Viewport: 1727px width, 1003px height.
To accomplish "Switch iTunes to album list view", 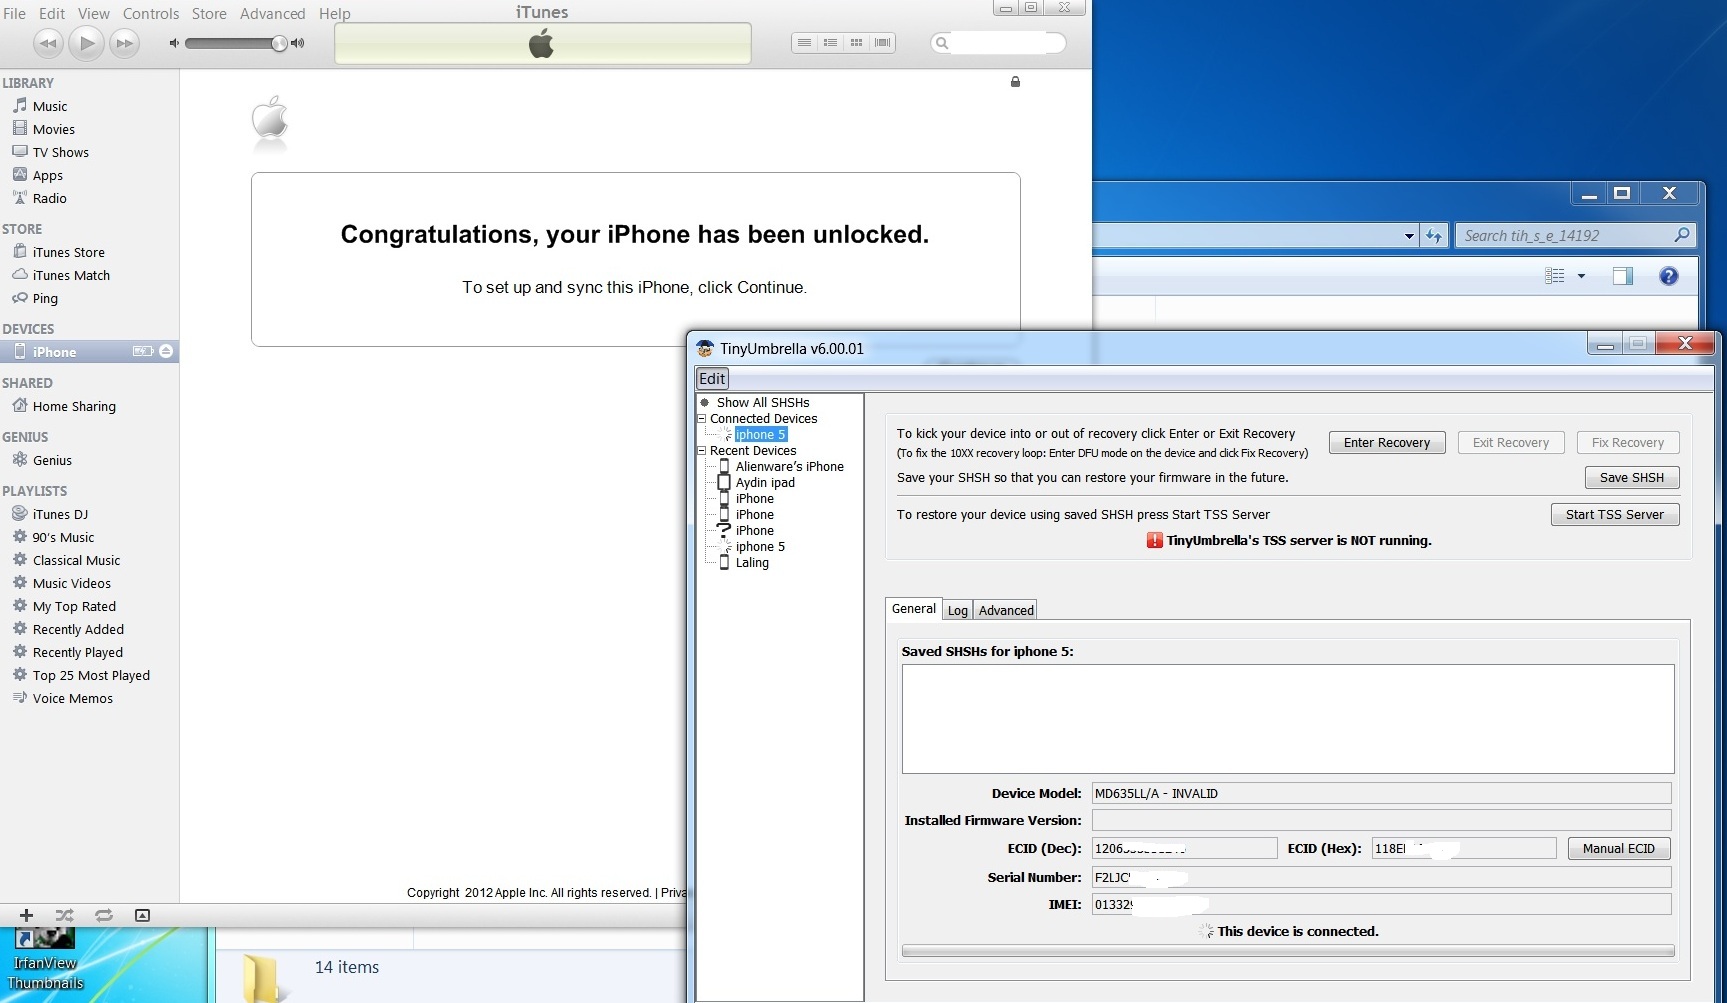I will pos(830,42).
